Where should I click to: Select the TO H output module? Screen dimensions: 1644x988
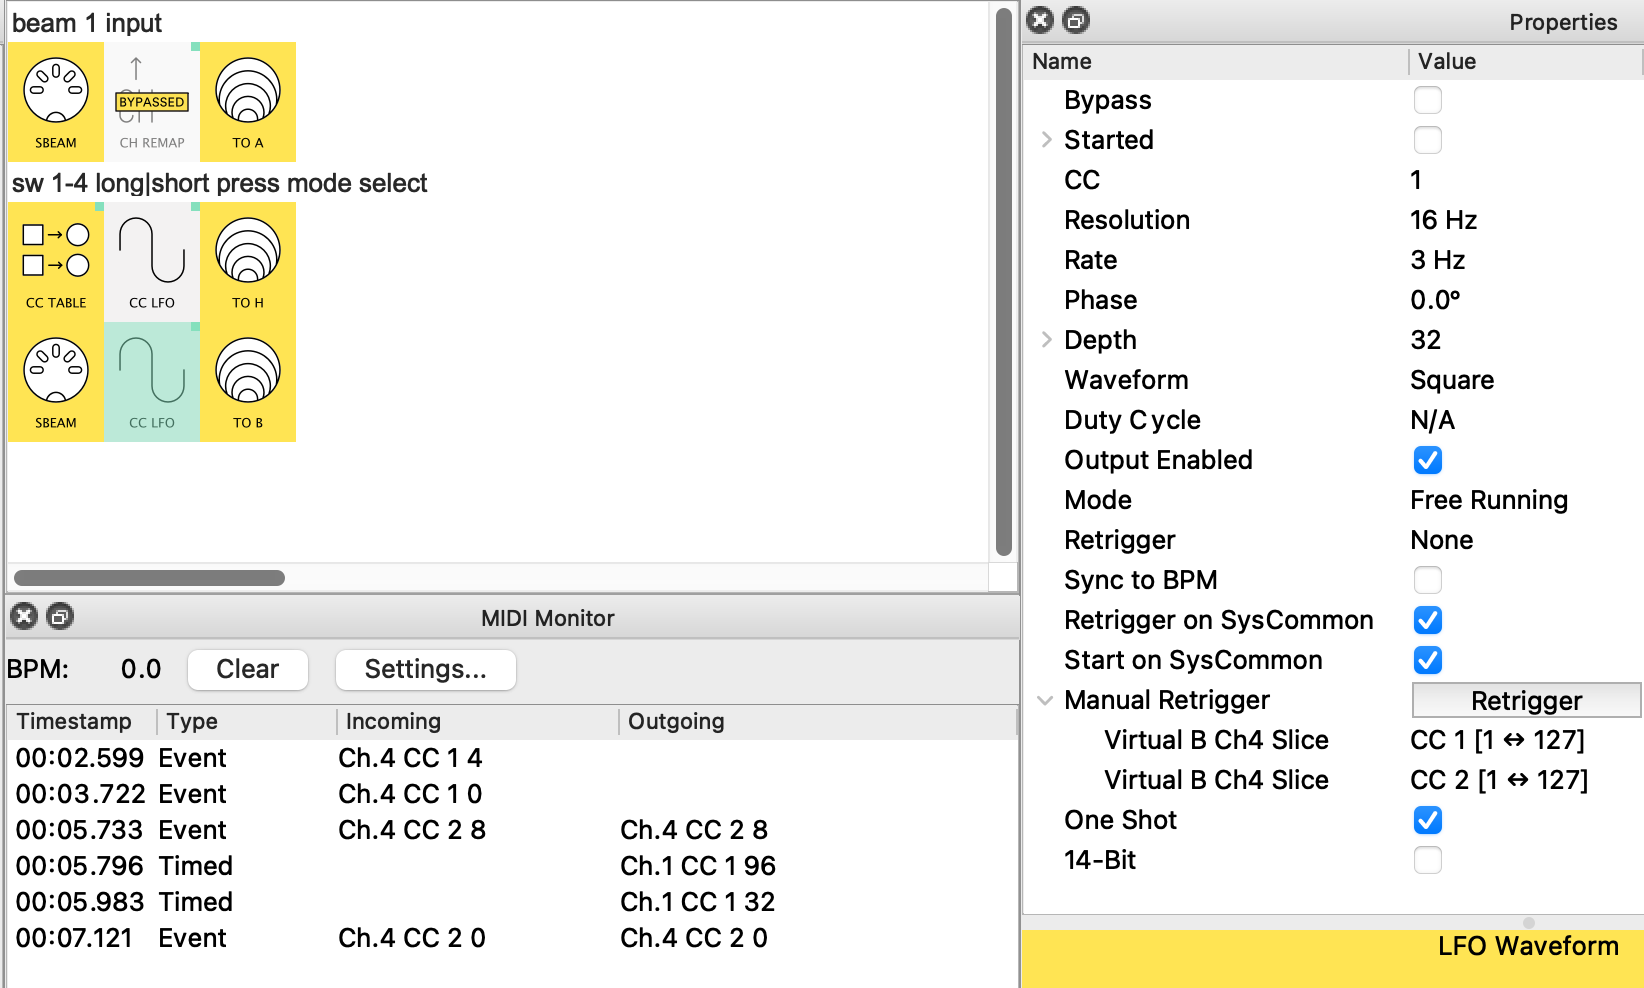point(248,262)
